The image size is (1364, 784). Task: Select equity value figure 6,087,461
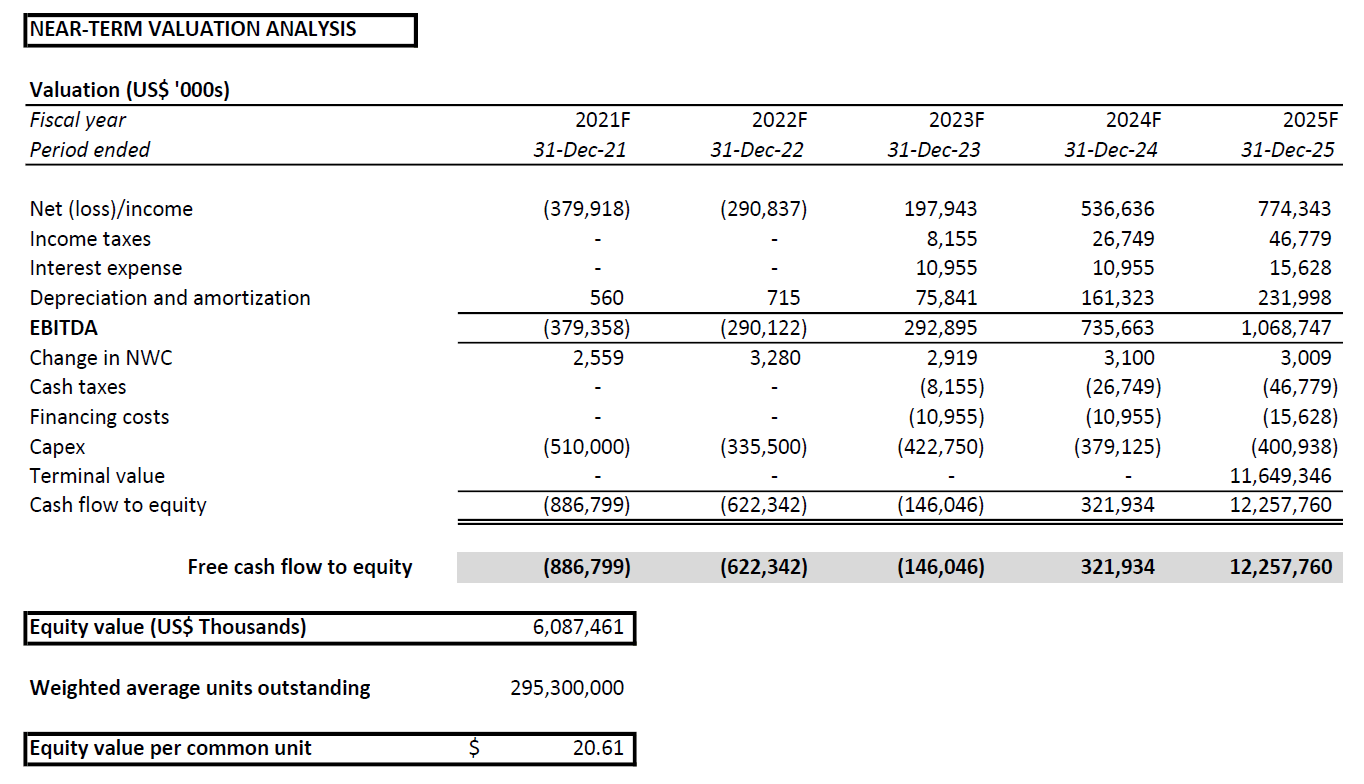click(x=578, y=627)
